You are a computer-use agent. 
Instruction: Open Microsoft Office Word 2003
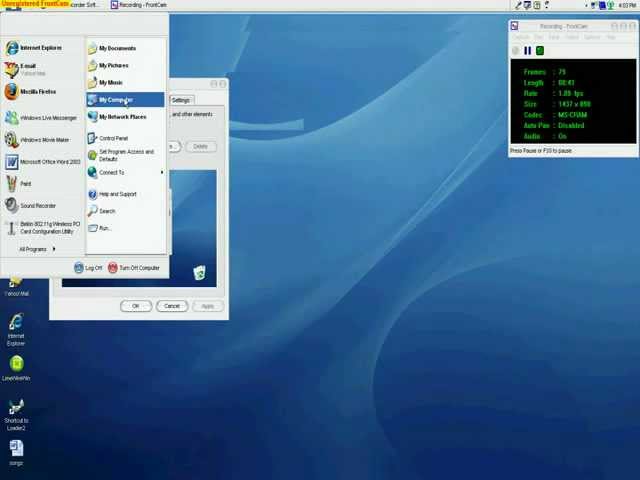(42, 162)
